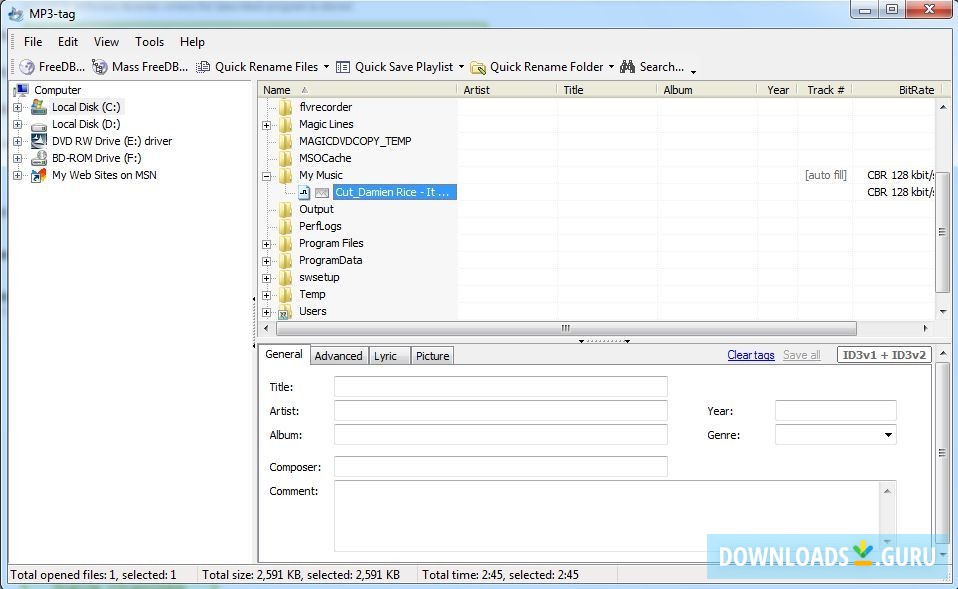958x589 pixels.
Task: Select Local Disk (C:) drive icon
Action: pos(38,107)
